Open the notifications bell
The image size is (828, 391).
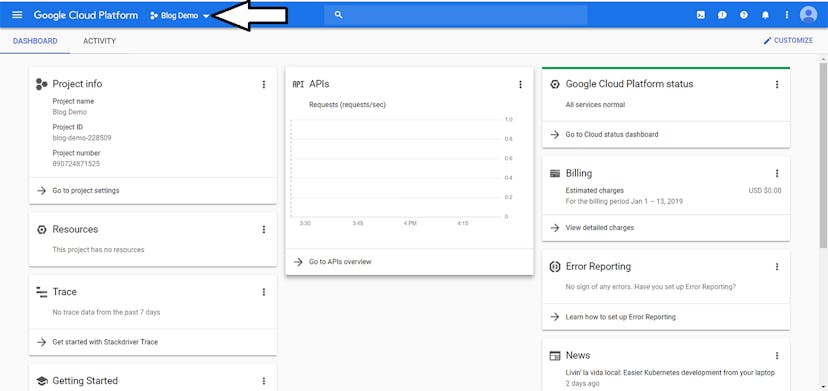pyautogui.click(x=765, y=15)
